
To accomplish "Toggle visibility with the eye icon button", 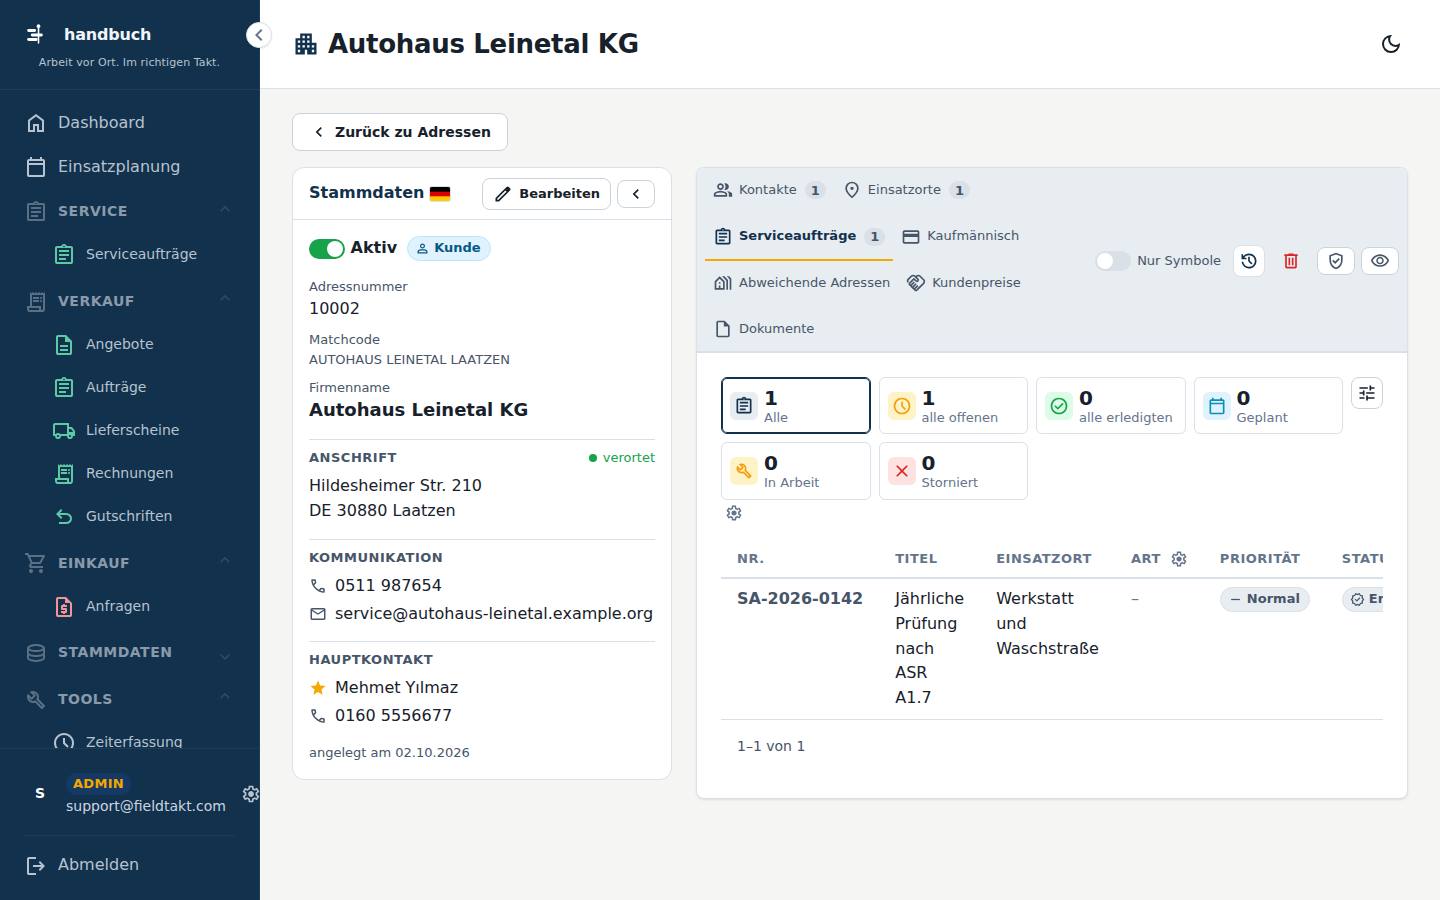I will pyautogui.click(x=1380, y=261).
